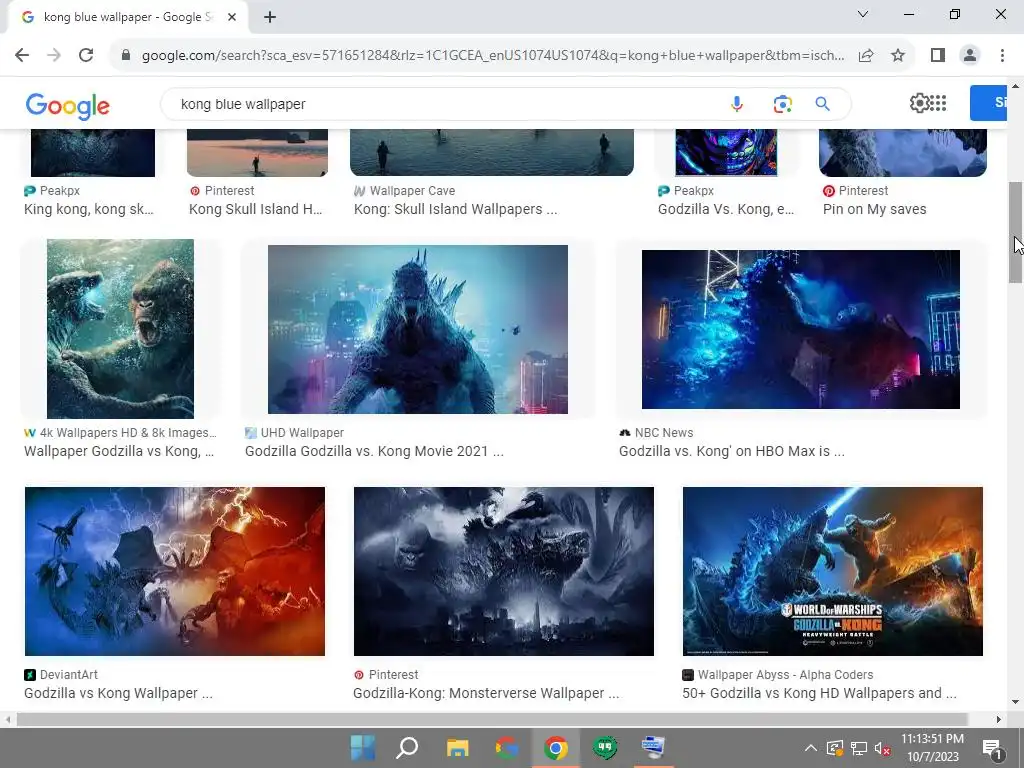
Task: Click the vertical scrollbar thumb
Action: 1015,232
